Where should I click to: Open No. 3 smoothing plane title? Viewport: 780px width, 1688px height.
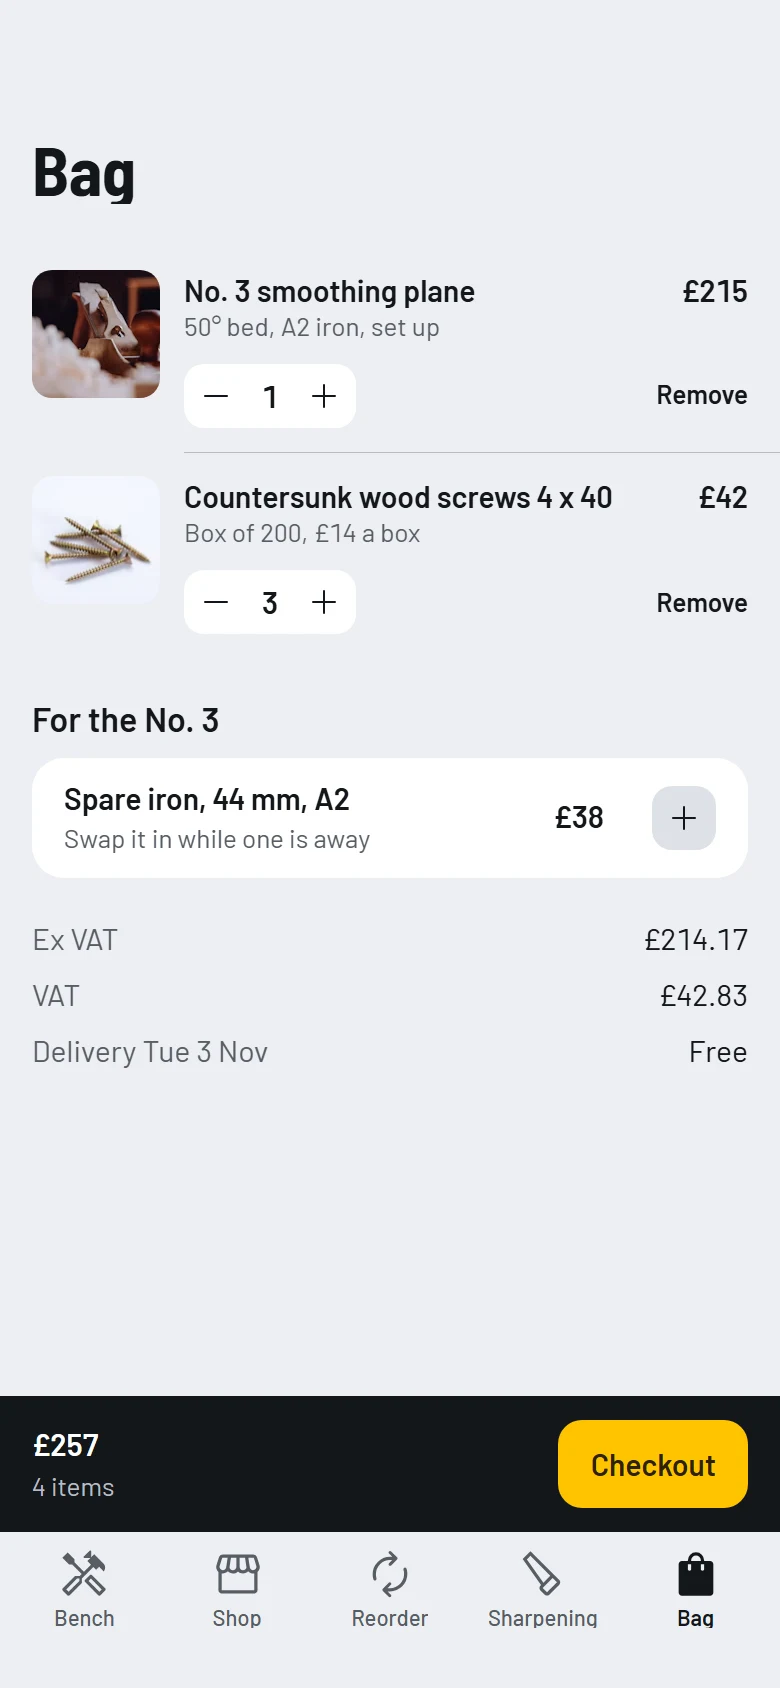[329, 292]
